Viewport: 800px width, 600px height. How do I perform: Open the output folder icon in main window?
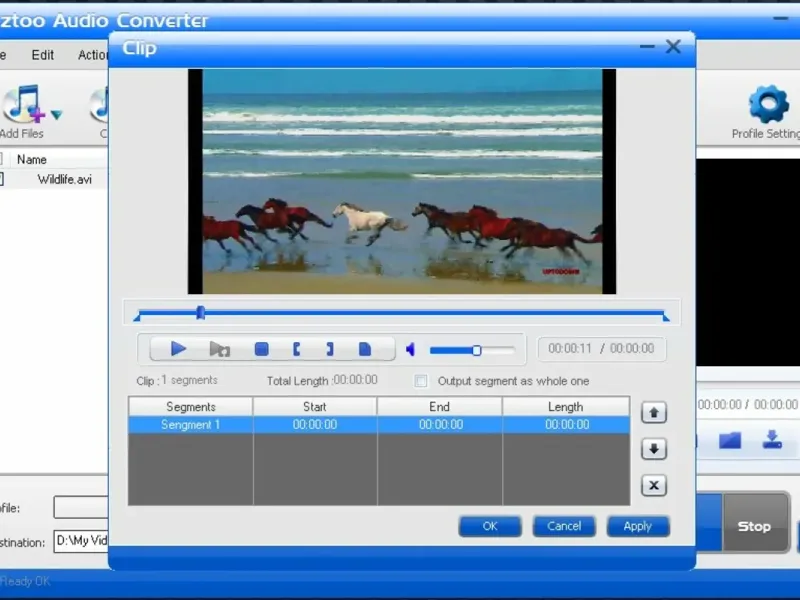(x=730, y=440)
